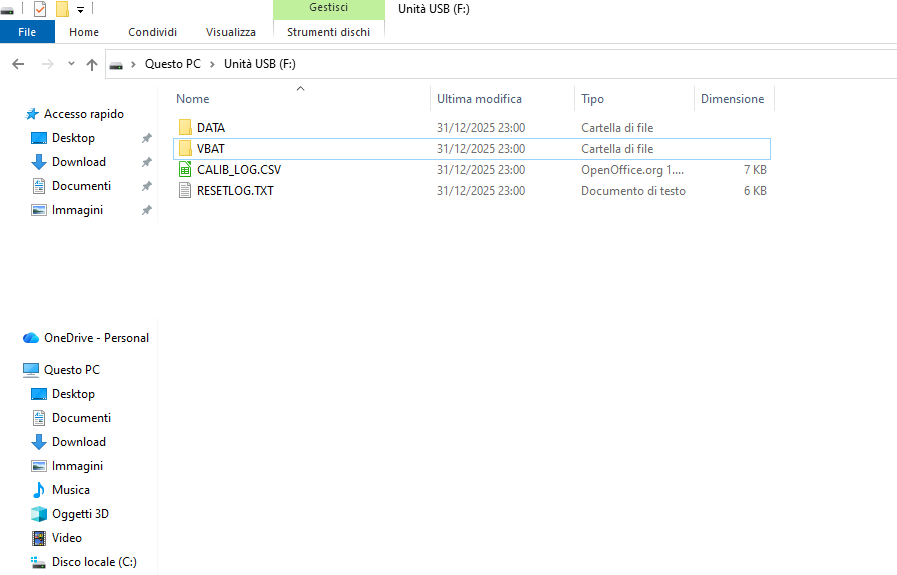Click the Documento di testo type cell
897x575 pixels.
[x=633, y=191]
